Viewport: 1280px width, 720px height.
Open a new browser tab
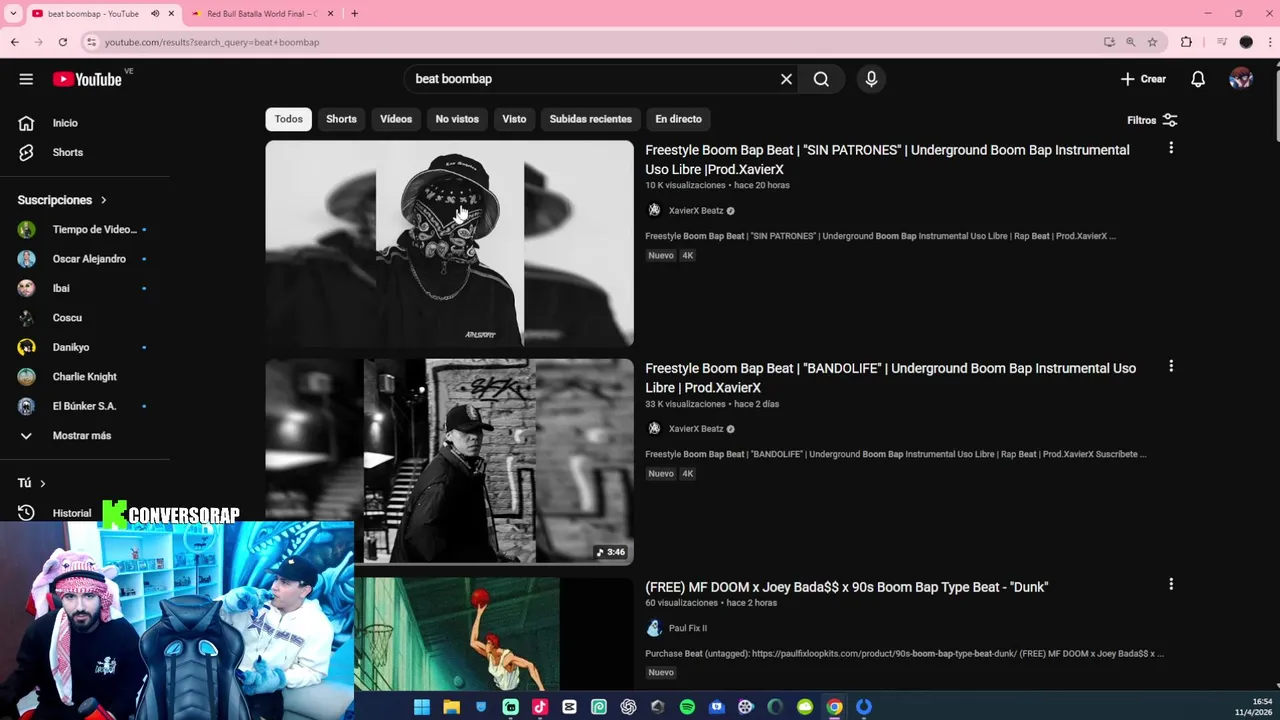coord(354,14)
